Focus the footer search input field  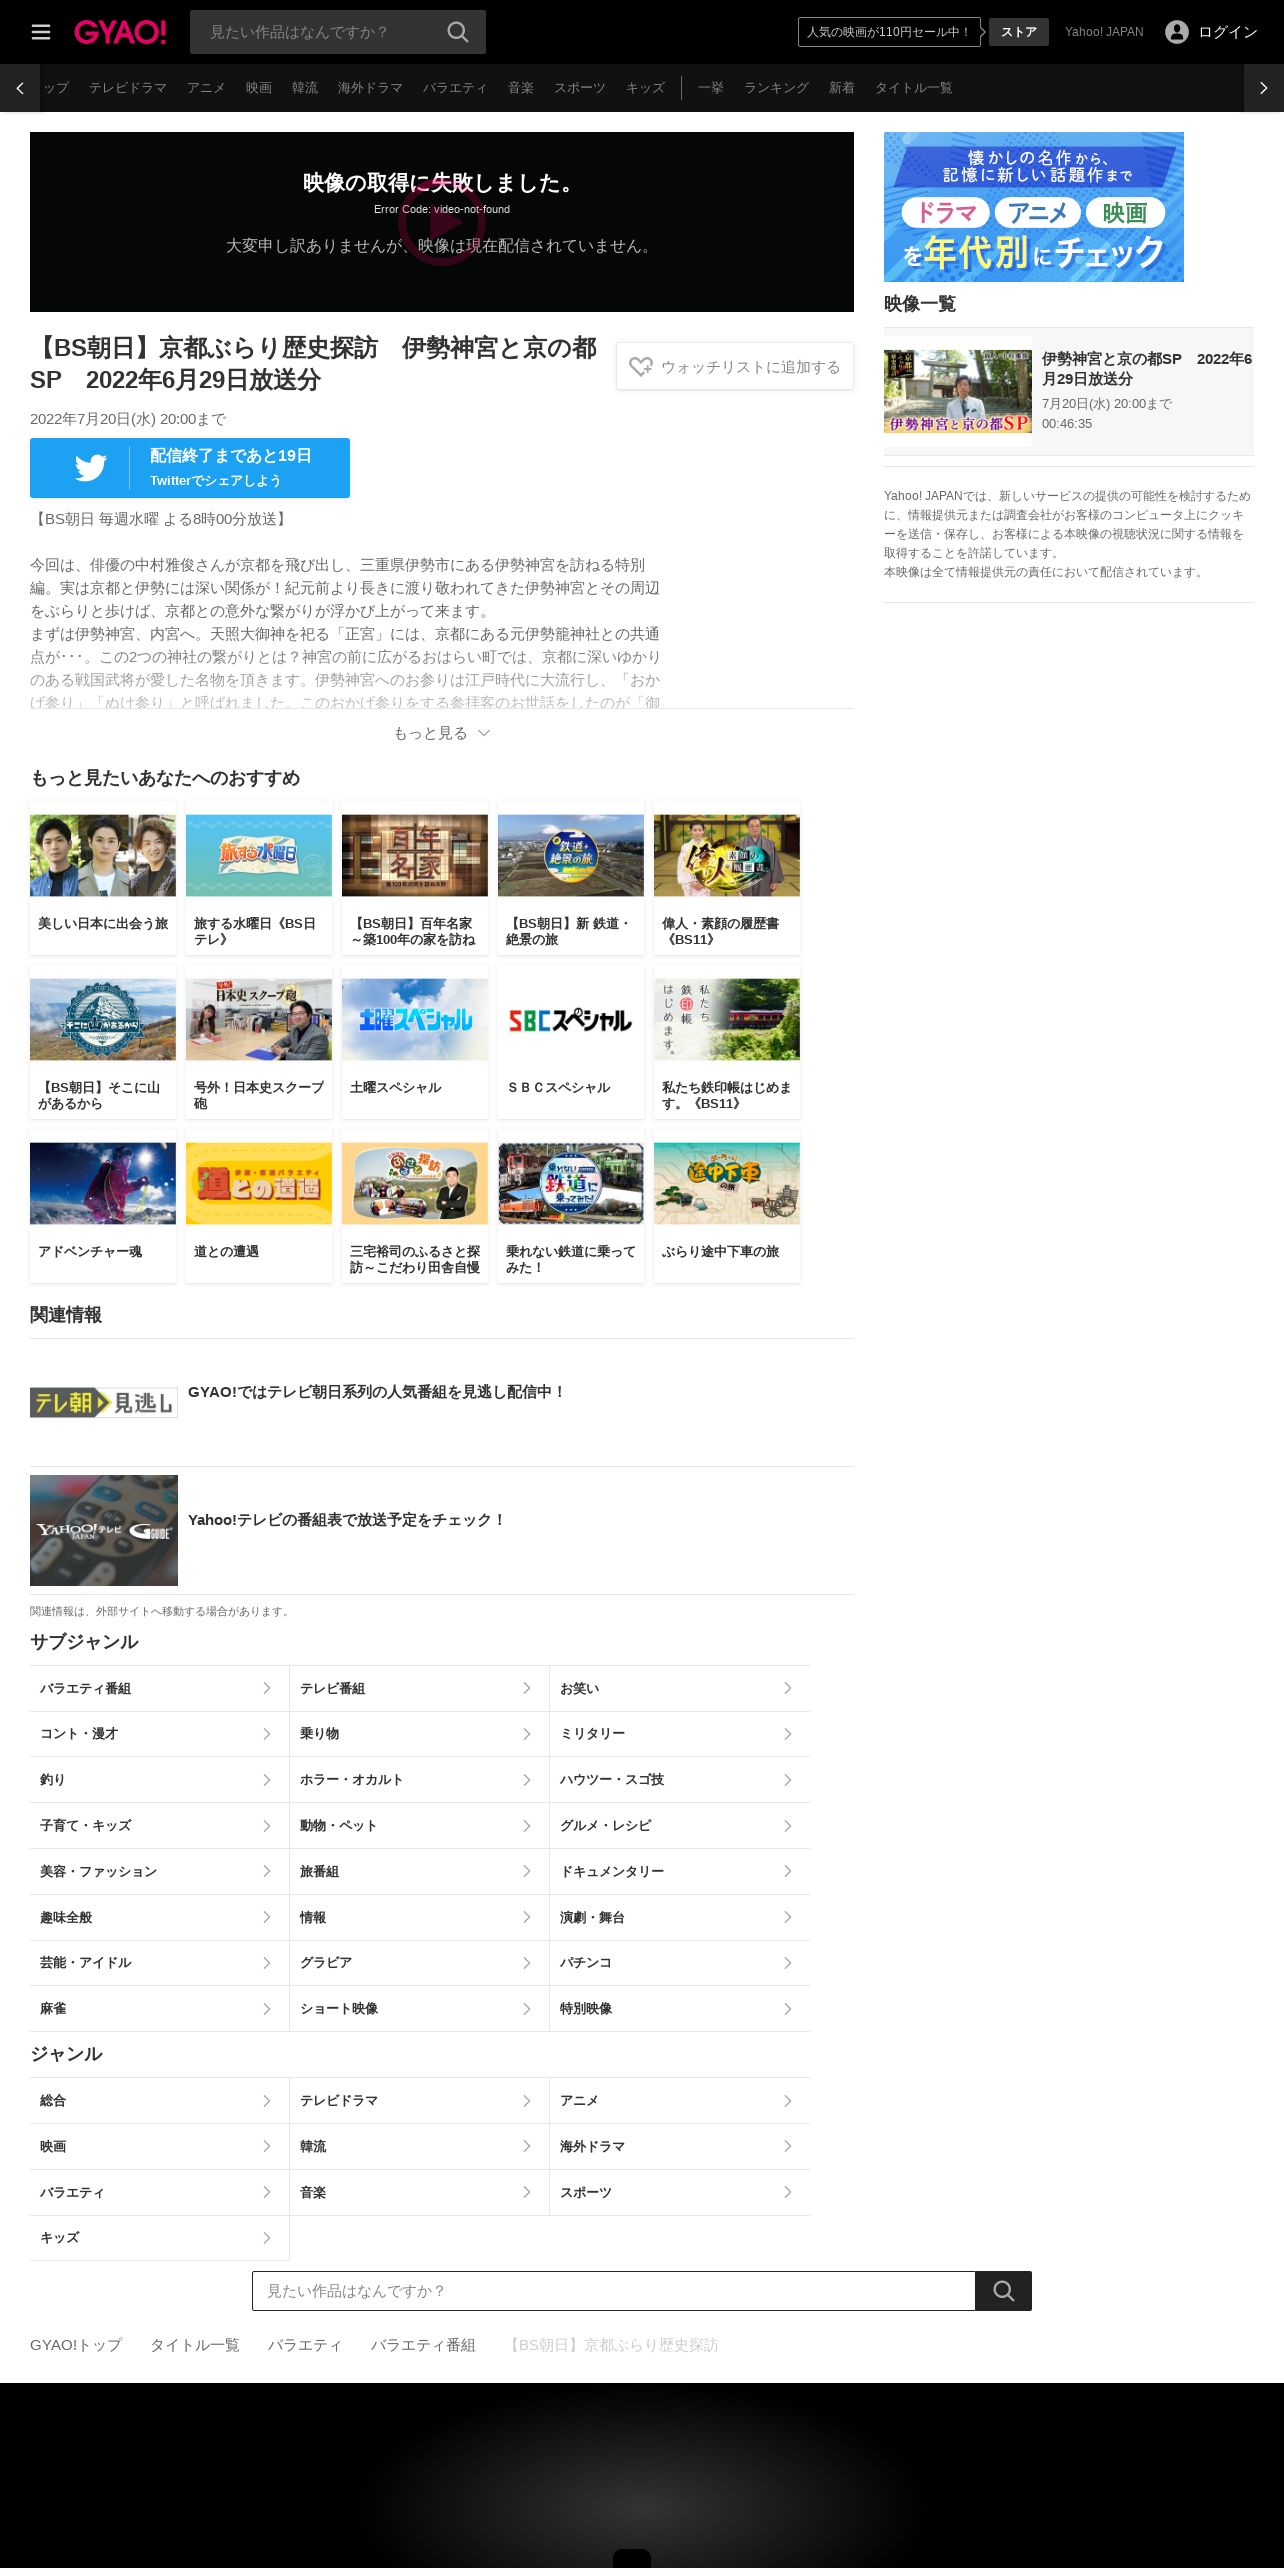pyautogui.click(x=614, y=2291)
